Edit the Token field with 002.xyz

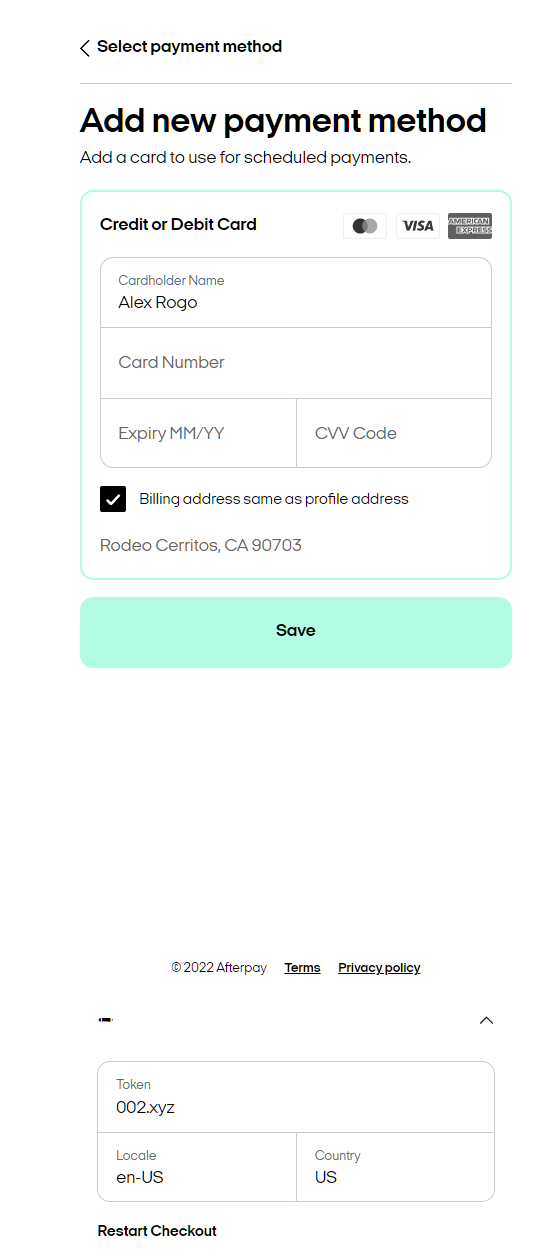pos(296,1097)
